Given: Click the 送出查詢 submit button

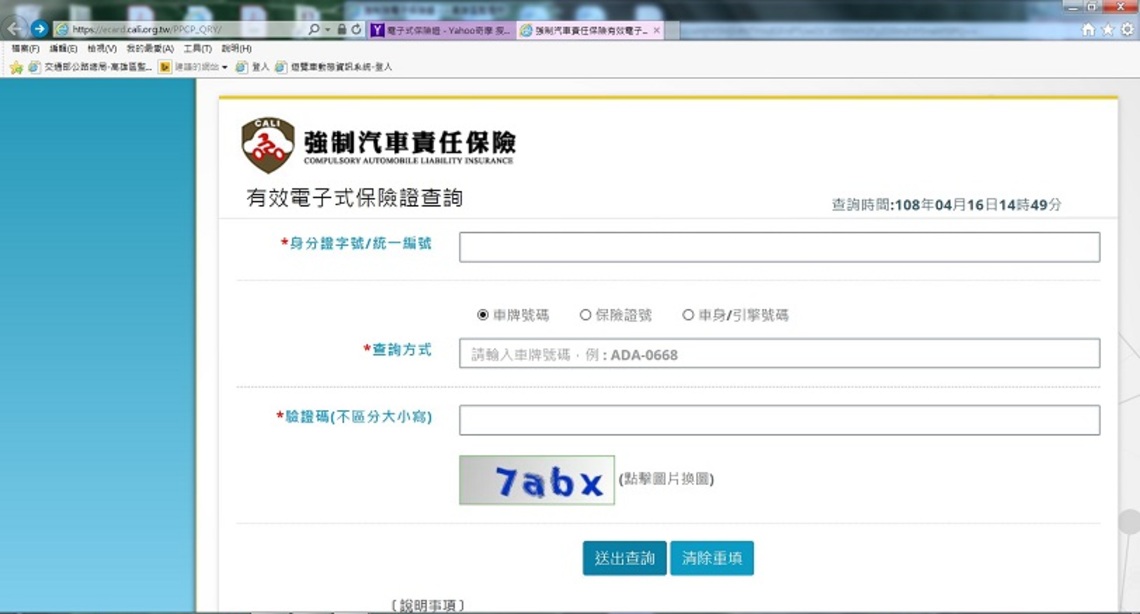Looking at the screenshot, I should [625, 558].
